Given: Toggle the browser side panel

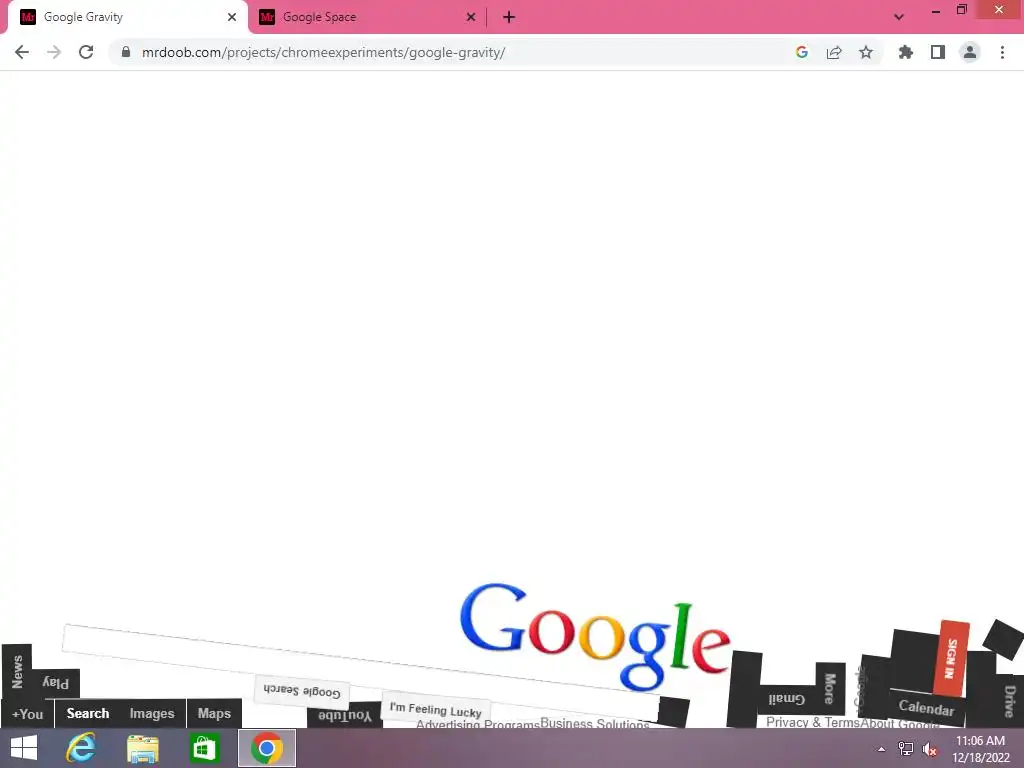Looking at the screenshot, I should pos(938,52).
